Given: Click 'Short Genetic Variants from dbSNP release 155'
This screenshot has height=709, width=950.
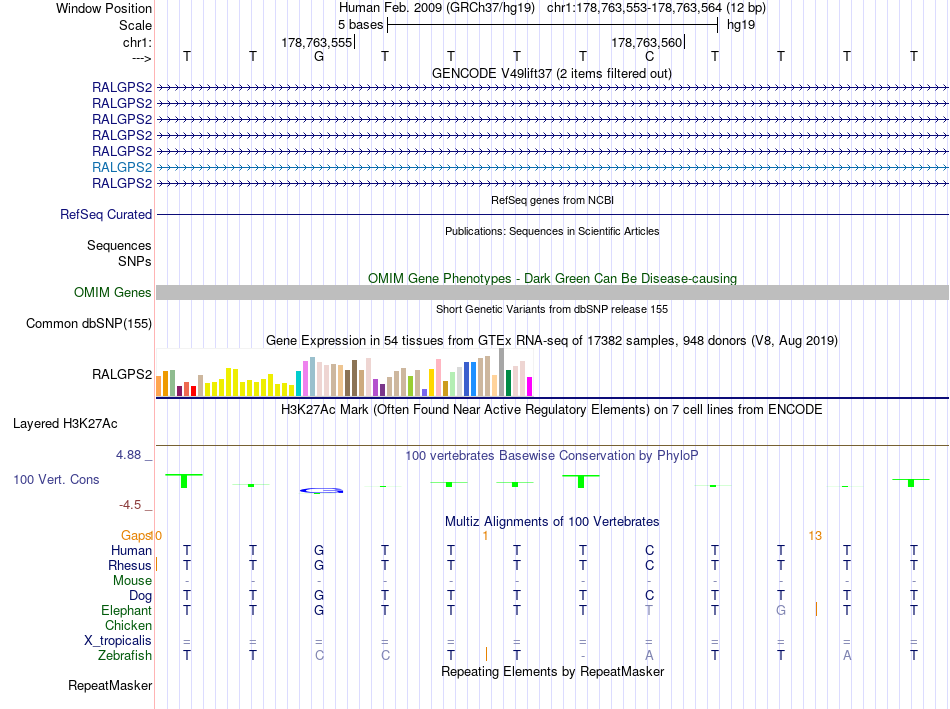Looking at the screenshot, I should coord(552,309).
